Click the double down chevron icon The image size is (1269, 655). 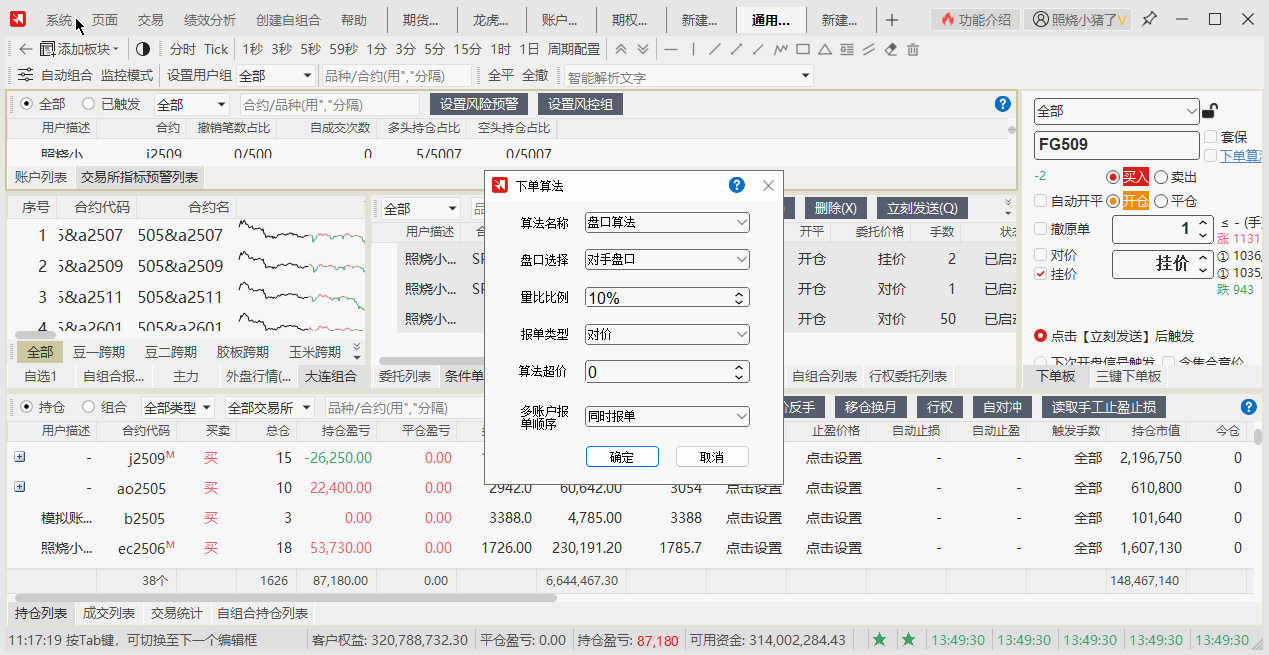(x=643, y=49)
